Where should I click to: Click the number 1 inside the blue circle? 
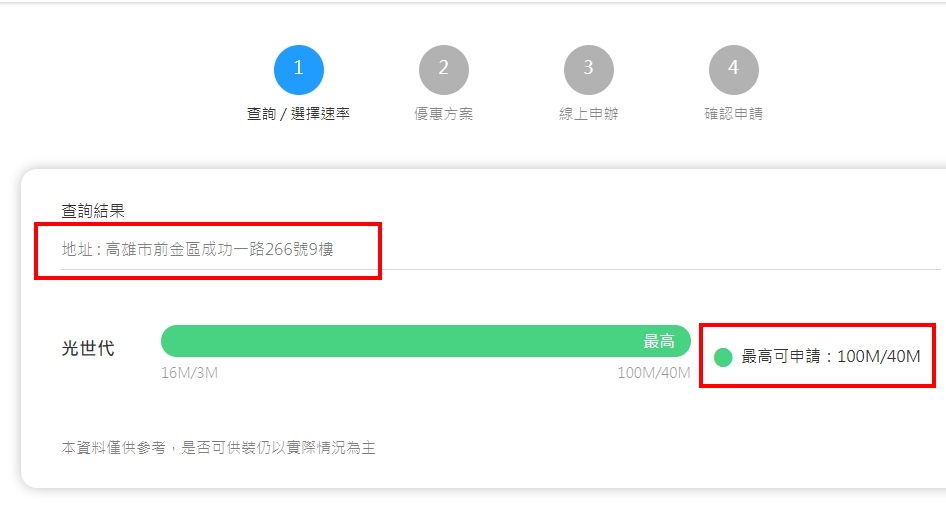click(x=298, y=68)
